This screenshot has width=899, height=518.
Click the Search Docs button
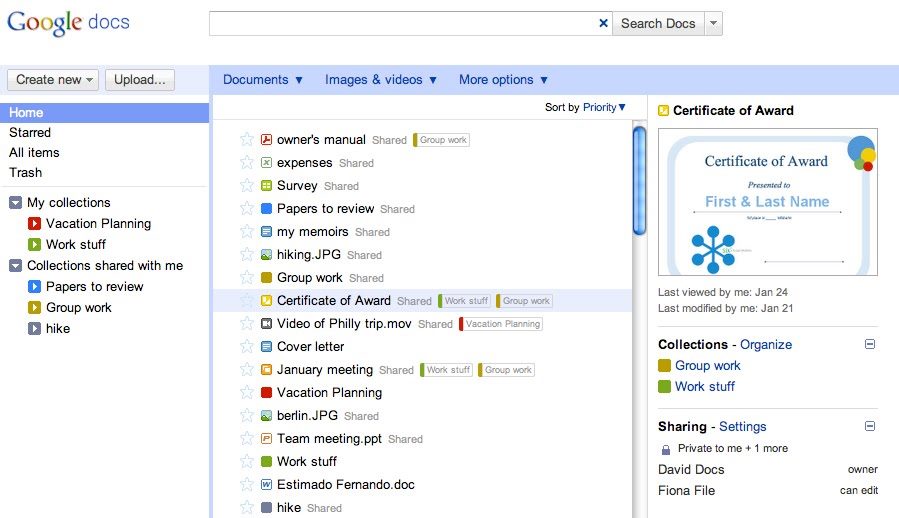[658, 24]
